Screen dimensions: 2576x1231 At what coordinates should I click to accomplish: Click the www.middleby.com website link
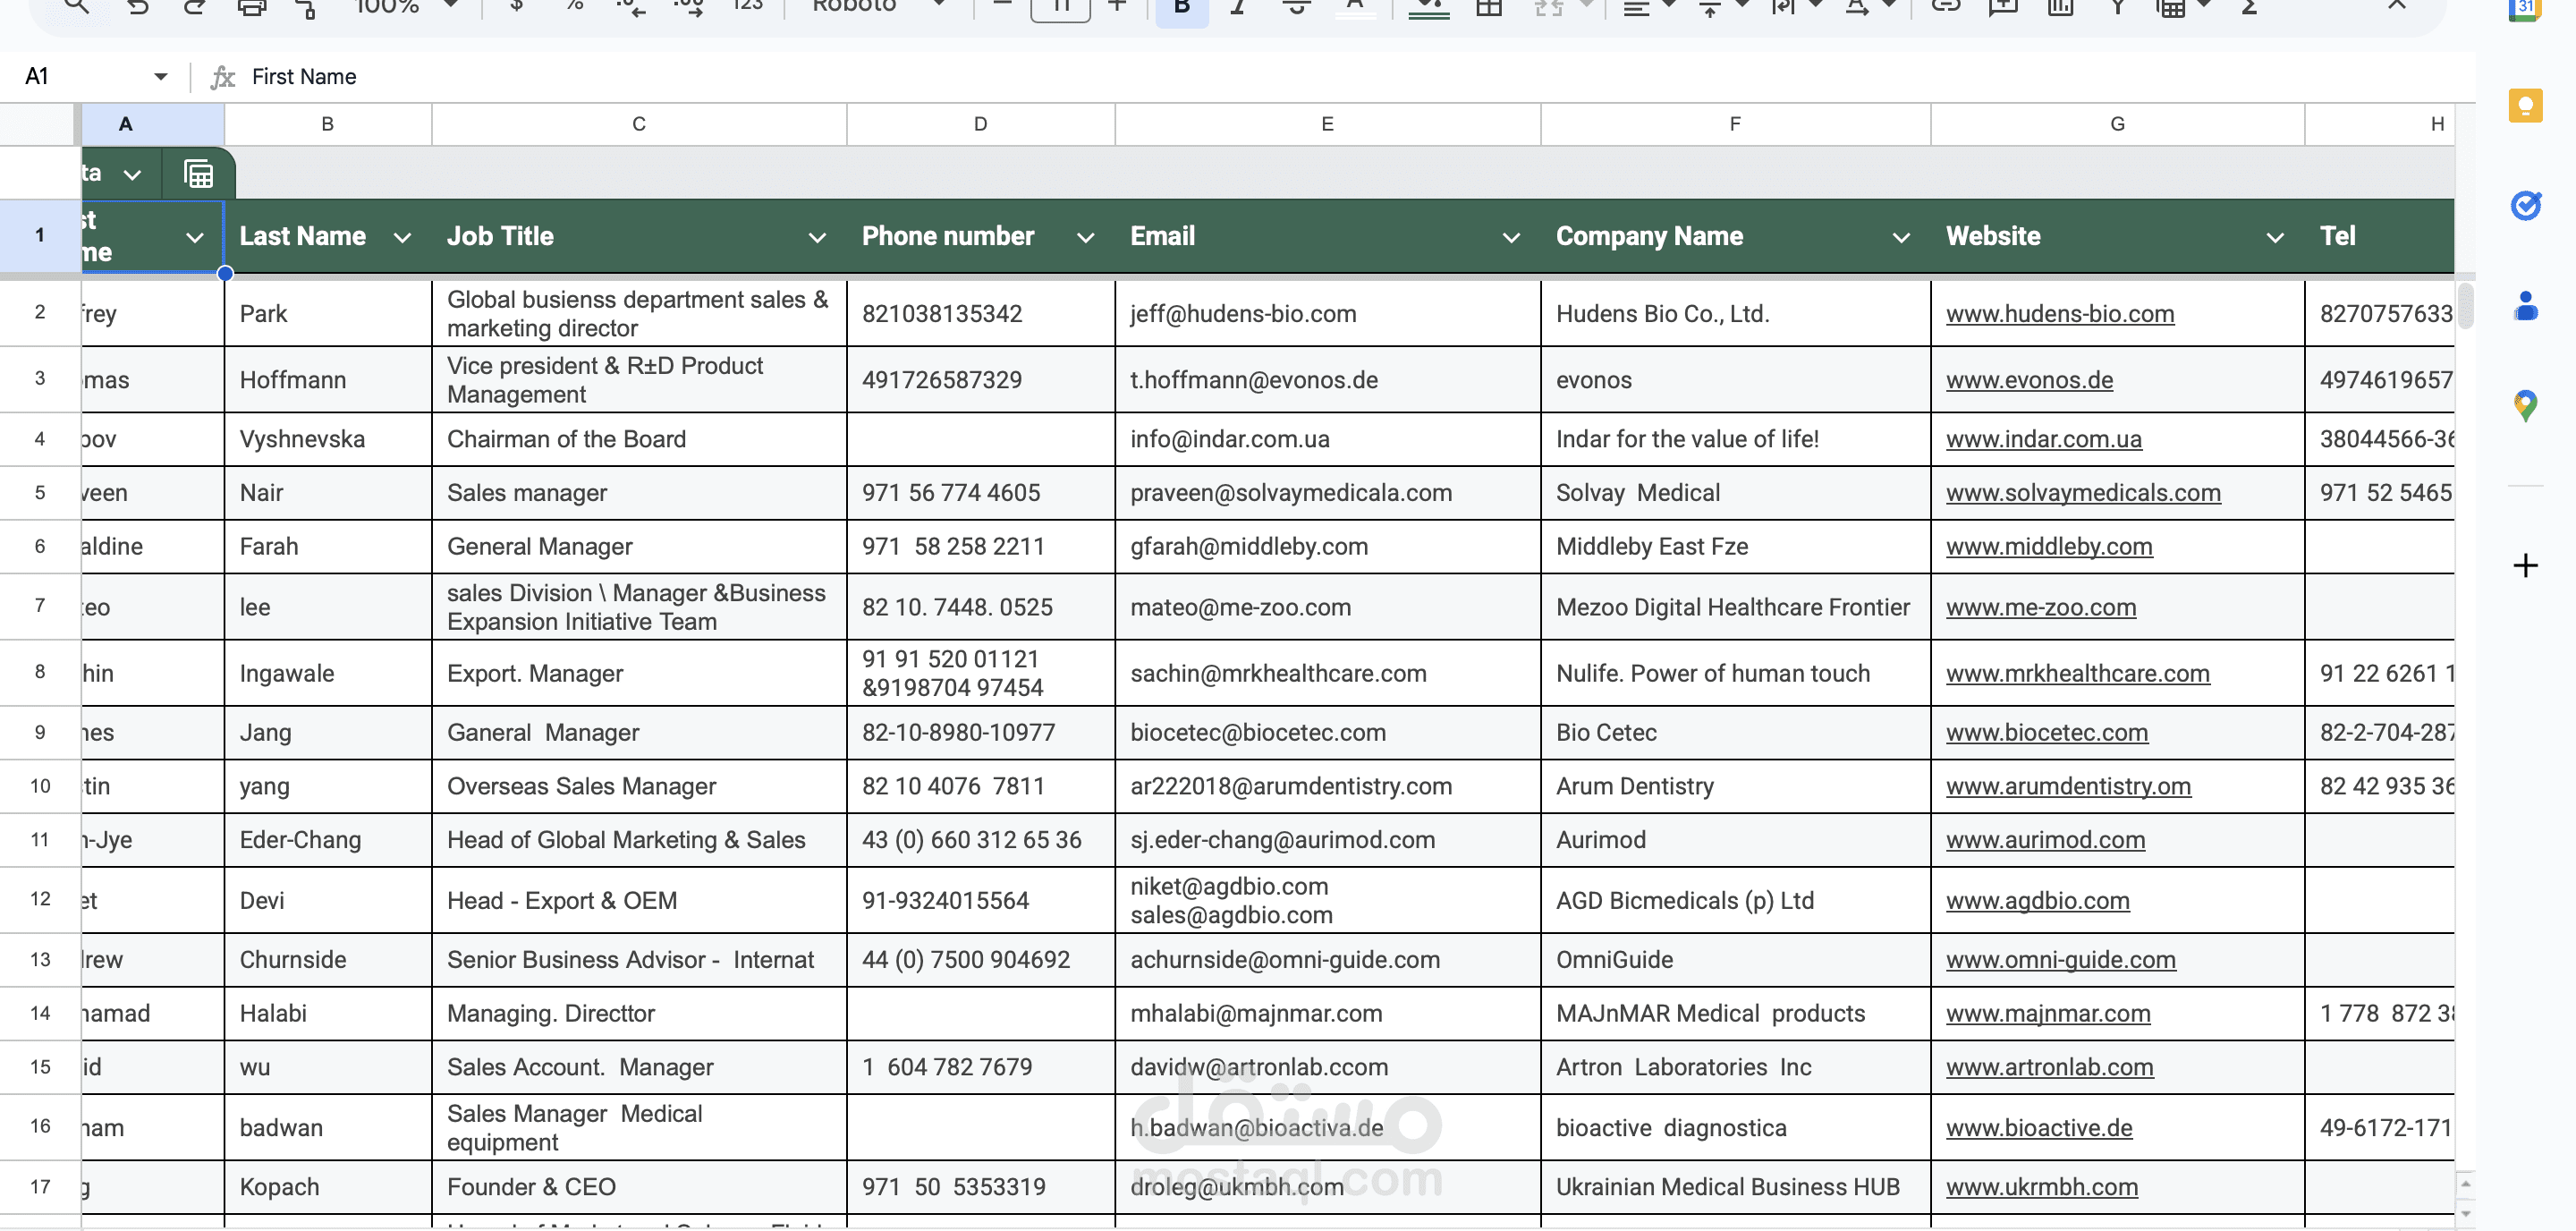tap(2048, 547)
